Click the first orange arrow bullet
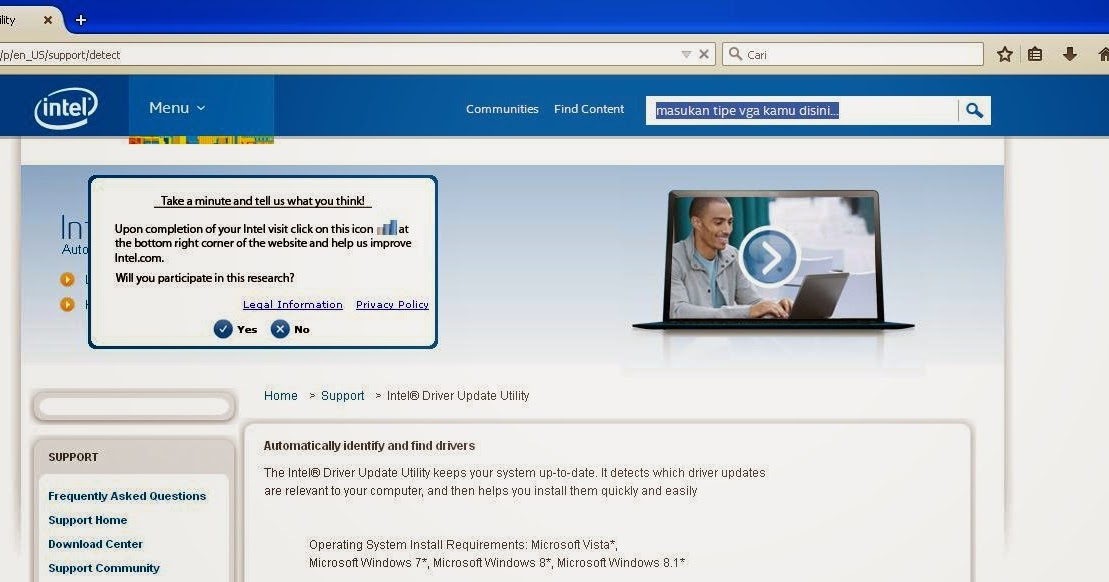 [x=67, y=279]
